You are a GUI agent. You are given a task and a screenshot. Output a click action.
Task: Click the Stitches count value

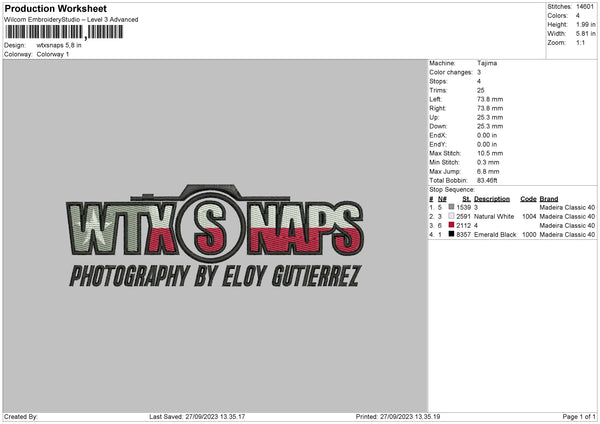(x=585, y=7)
